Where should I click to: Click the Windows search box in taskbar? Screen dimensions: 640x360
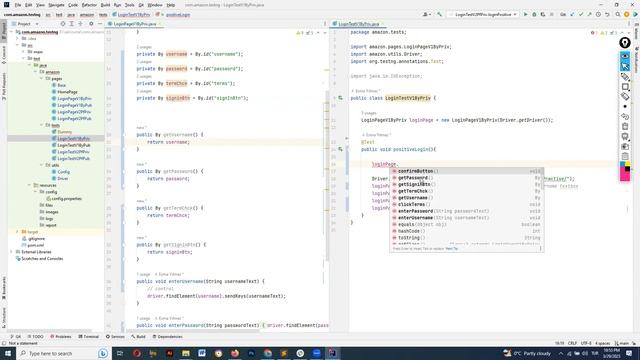coord(63,353)
